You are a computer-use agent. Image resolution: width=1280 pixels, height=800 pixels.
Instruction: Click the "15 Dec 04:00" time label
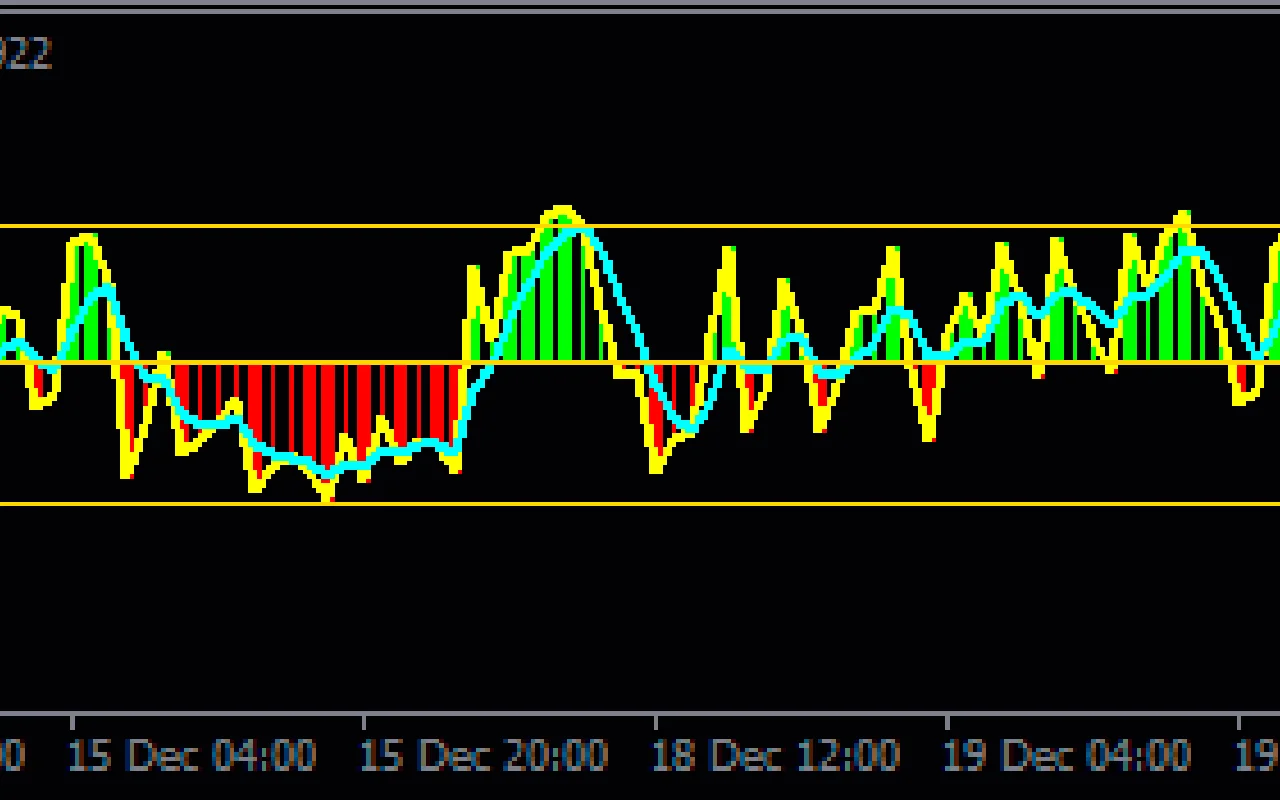[192, 755]
